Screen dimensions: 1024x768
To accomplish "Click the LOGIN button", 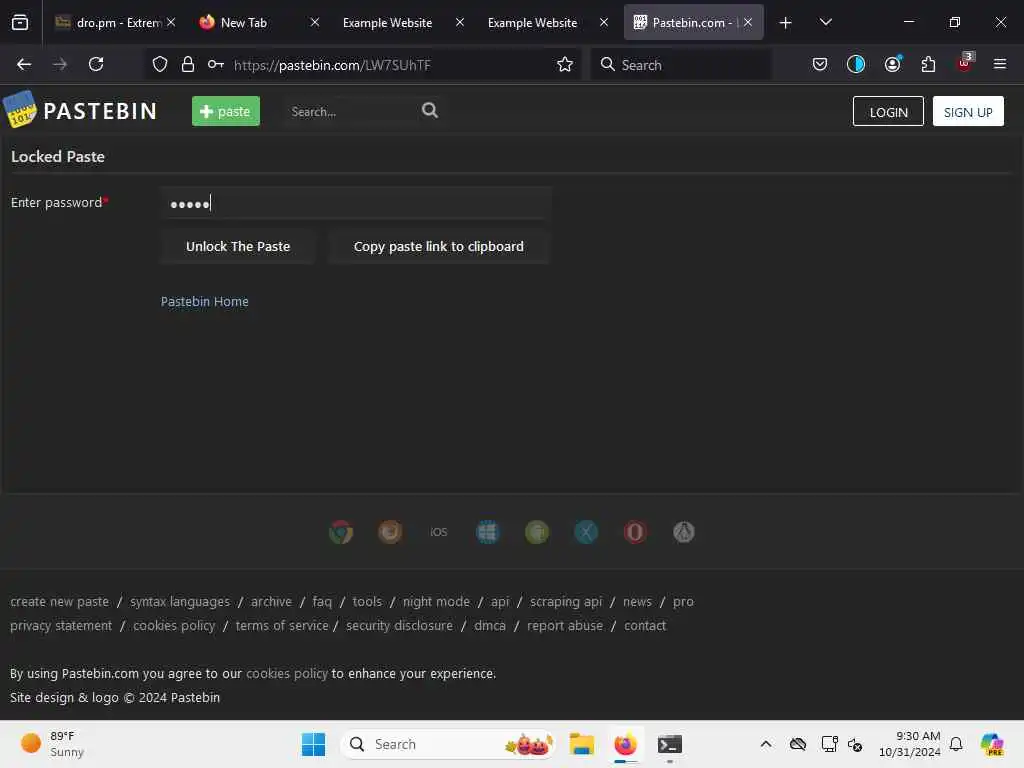I will coord(888,112).
